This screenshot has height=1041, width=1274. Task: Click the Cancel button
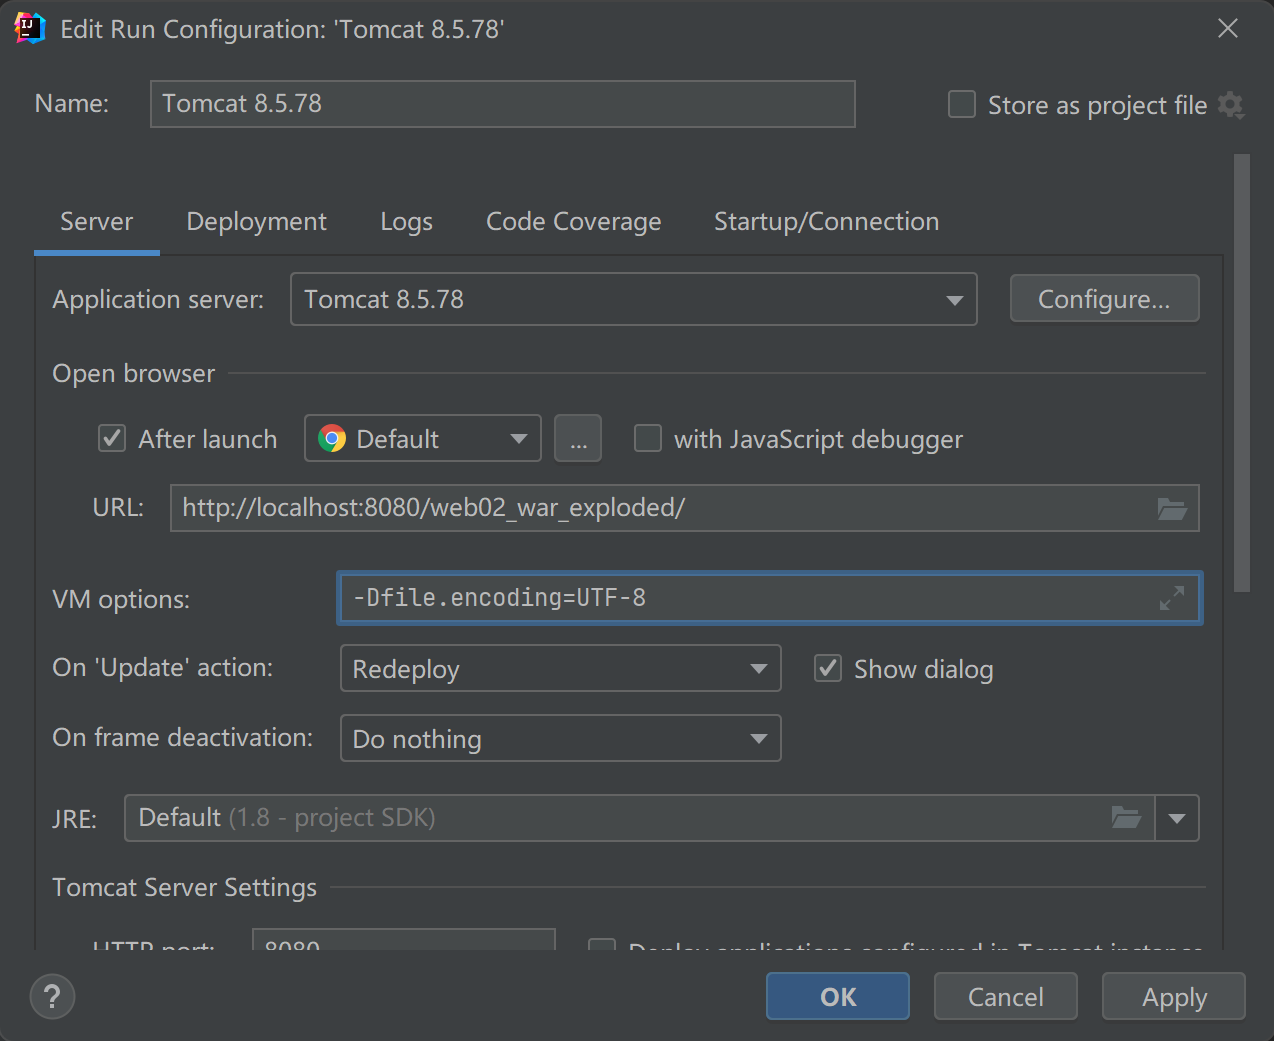click(1006, 996)
